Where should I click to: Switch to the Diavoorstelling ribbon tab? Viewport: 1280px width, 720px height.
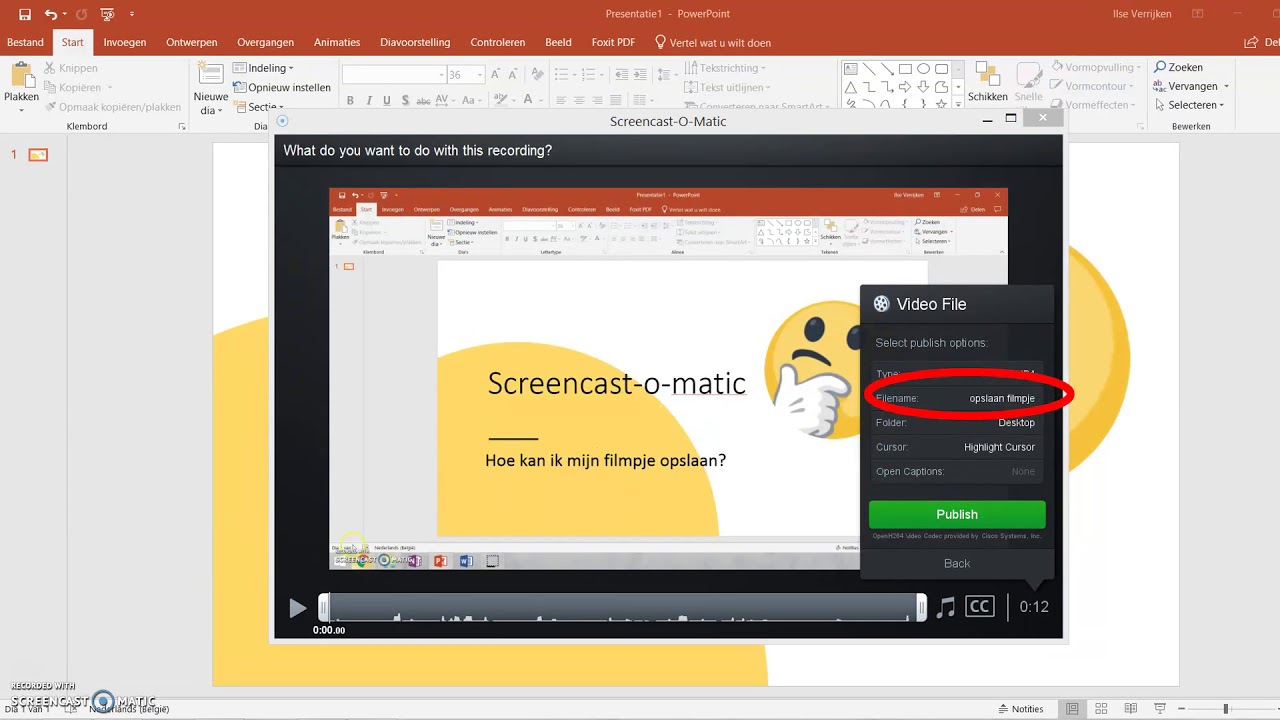[415, 42]
